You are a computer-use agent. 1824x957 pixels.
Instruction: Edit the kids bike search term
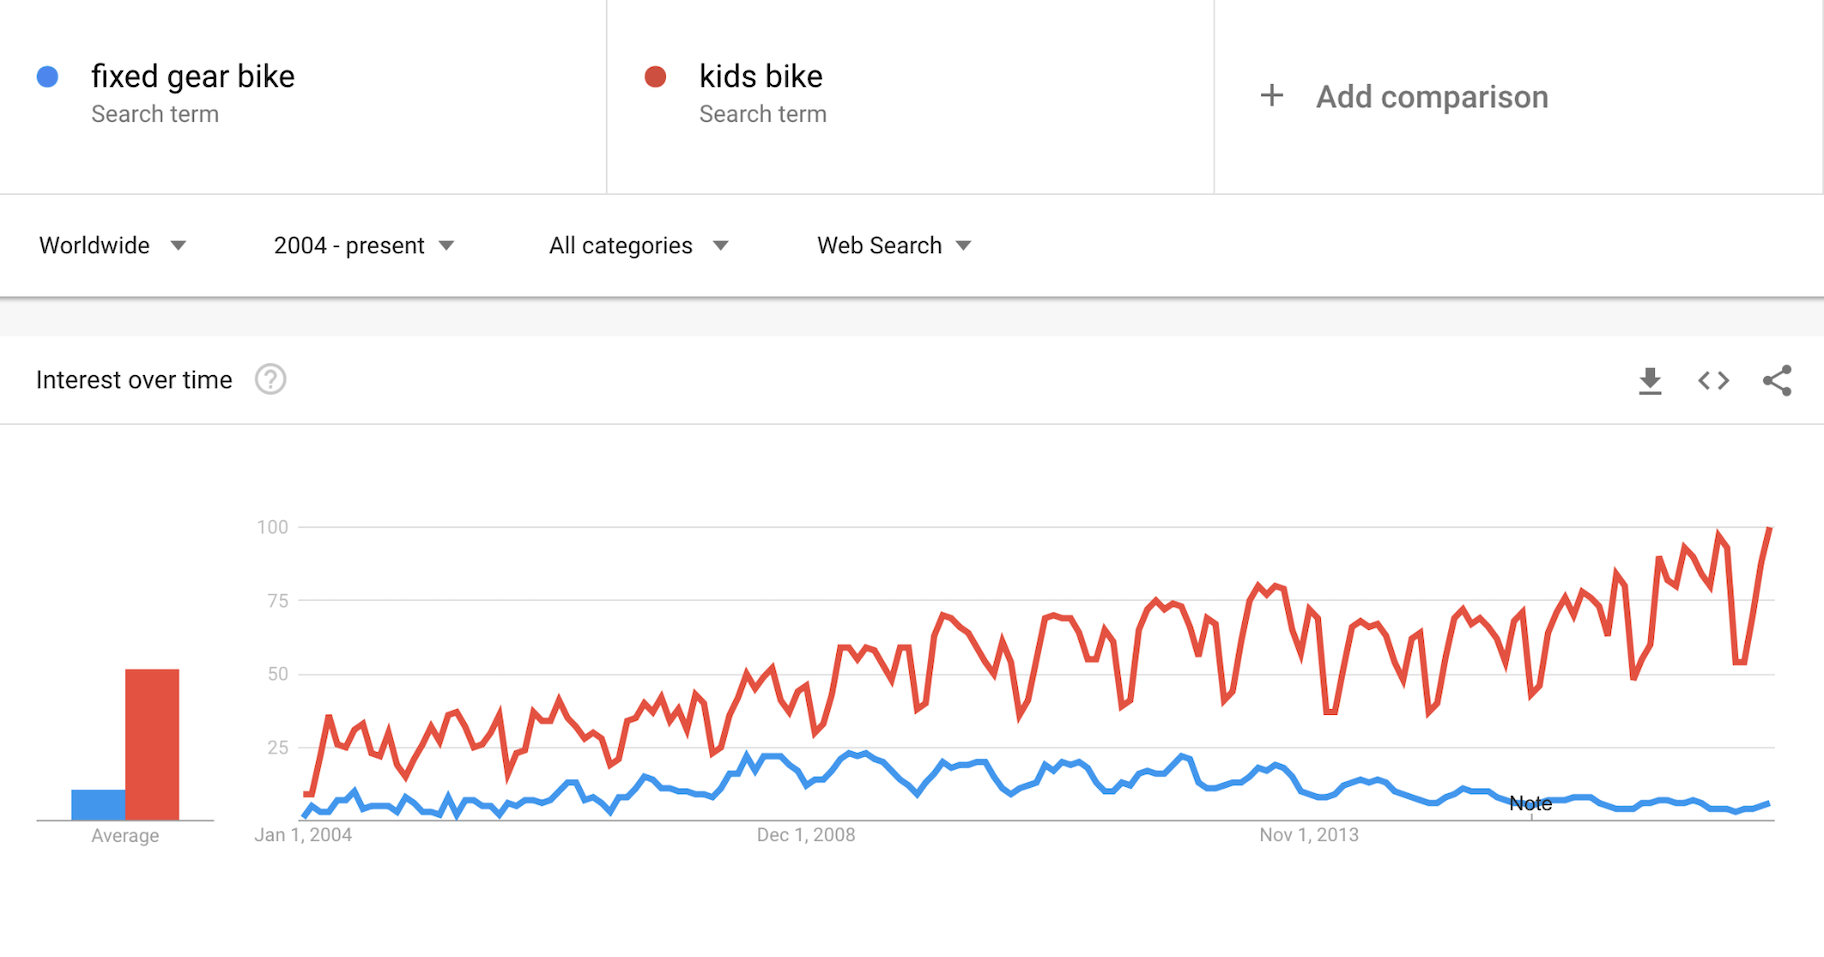click(761, 77)
